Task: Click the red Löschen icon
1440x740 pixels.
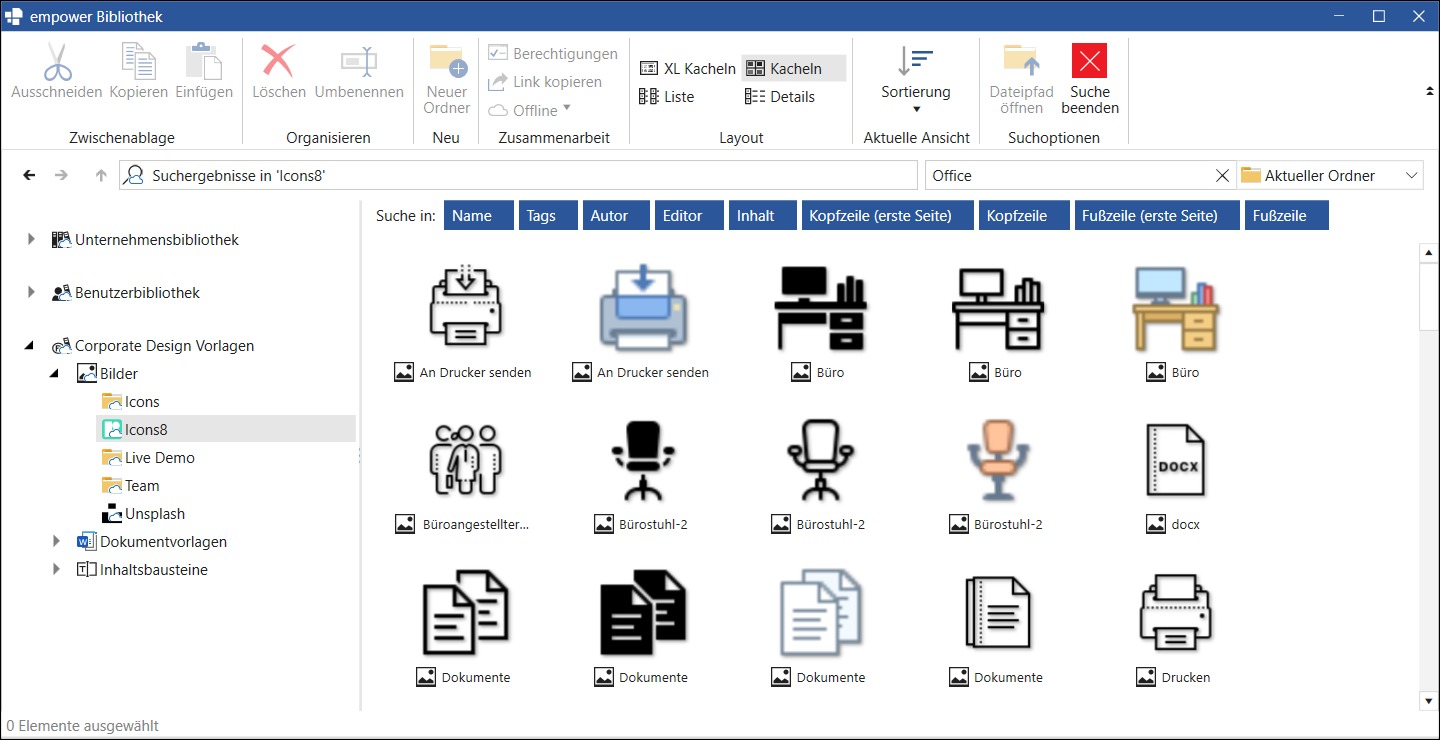Action: click(x=278, y=62)
